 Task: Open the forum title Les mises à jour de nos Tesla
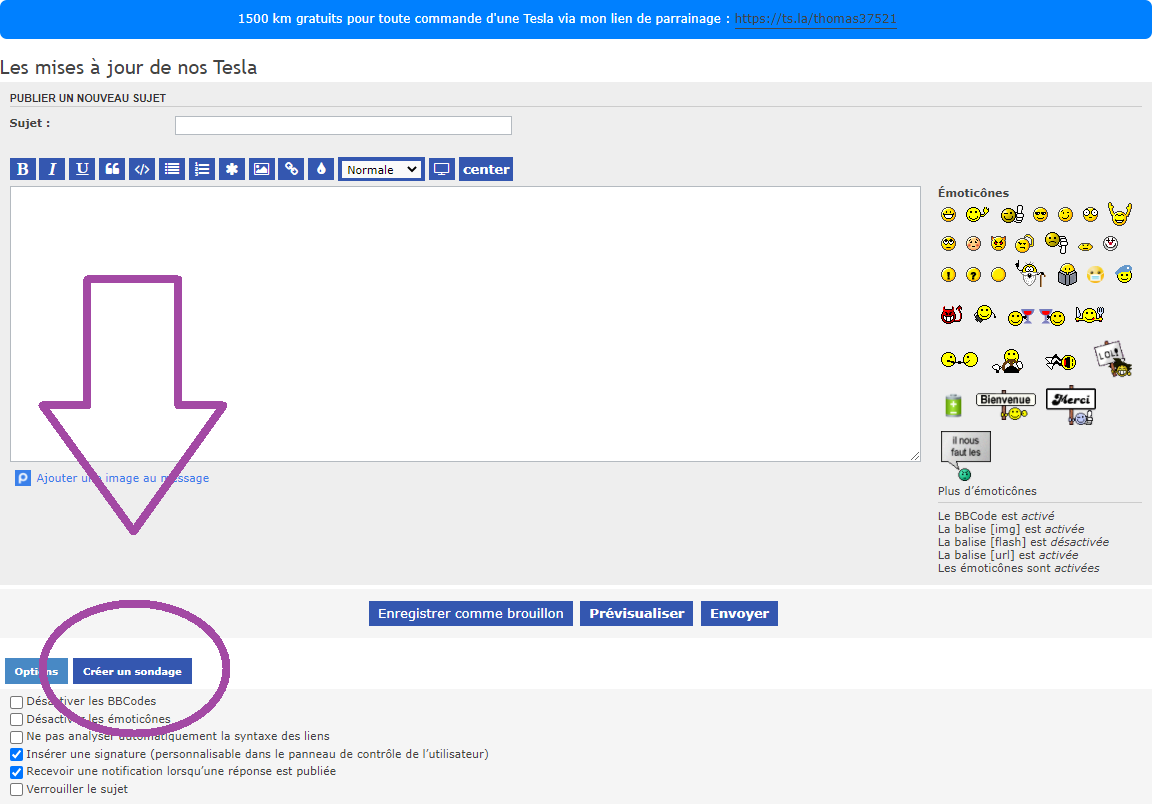(x=129, y=67)
